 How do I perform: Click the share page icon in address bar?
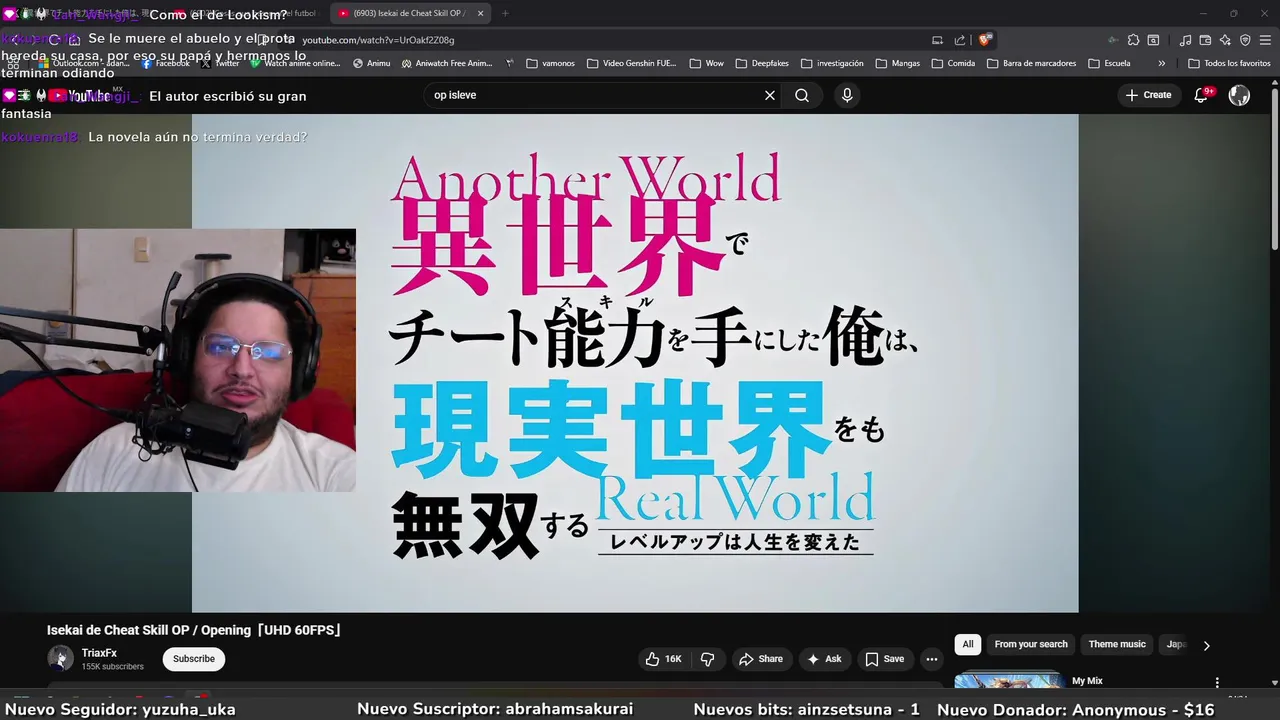960,40
